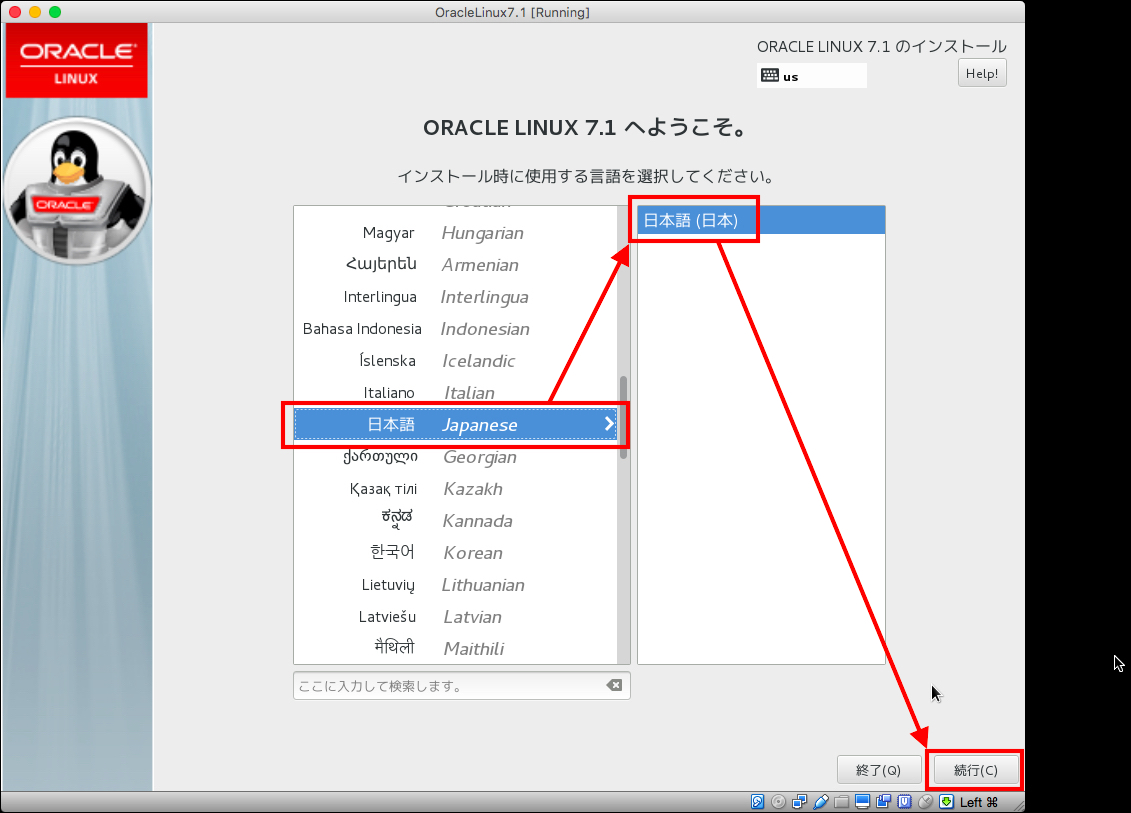This screenshot has height=813, width=1131.
Task: Open the network adapters status icon
Action: [800, 802]
